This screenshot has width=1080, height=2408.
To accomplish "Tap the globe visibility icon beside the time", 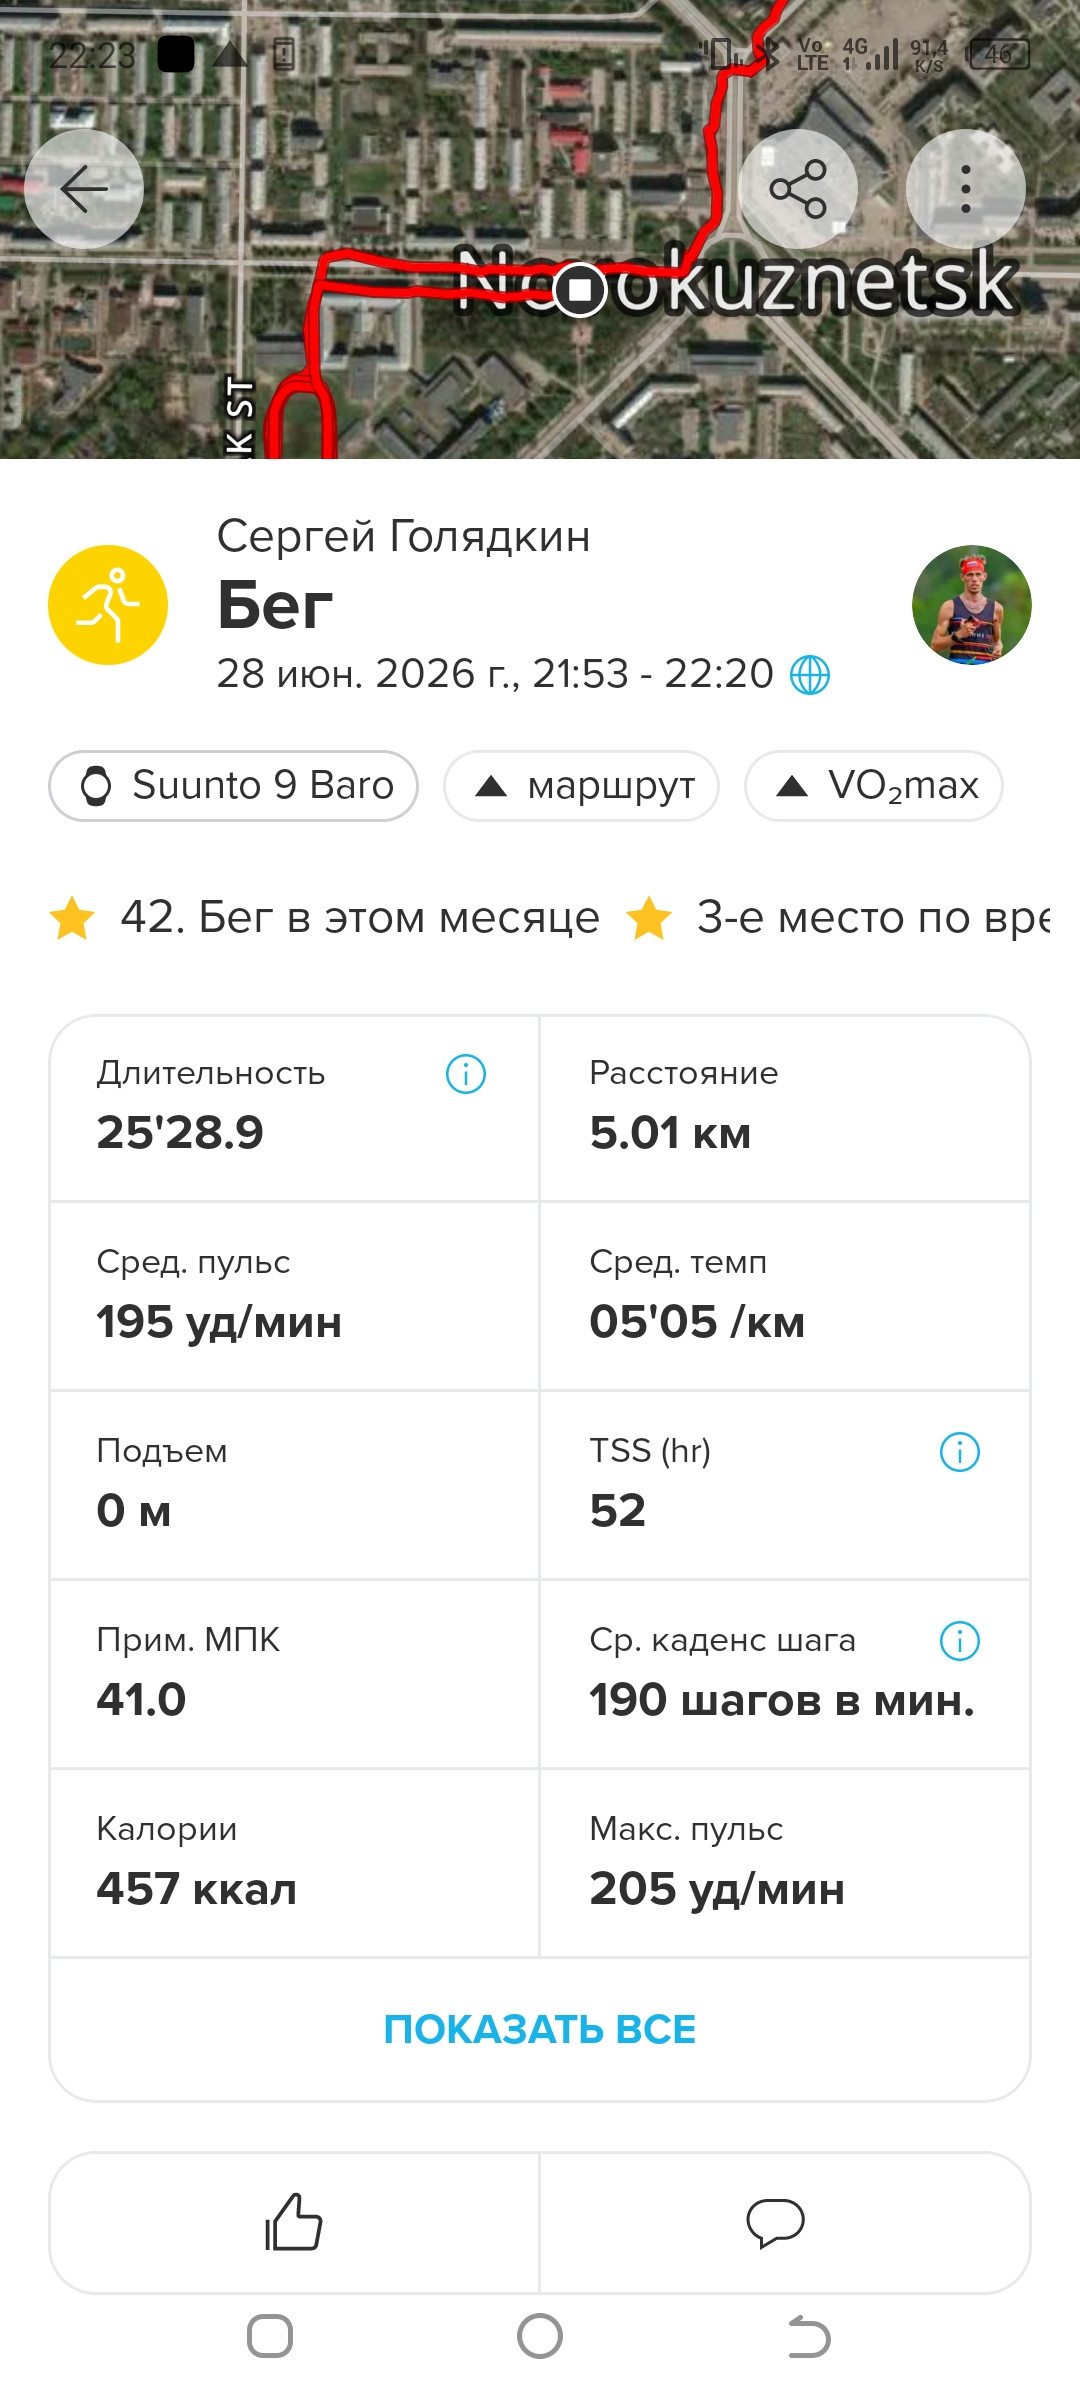I will pyautogui.click(x=810, y=675).
